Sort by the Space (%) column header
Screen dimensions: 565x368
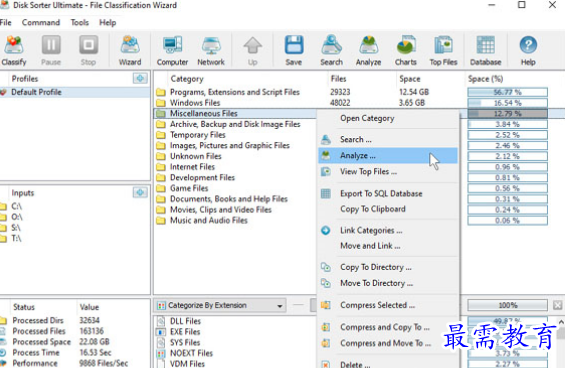(485, 79)
